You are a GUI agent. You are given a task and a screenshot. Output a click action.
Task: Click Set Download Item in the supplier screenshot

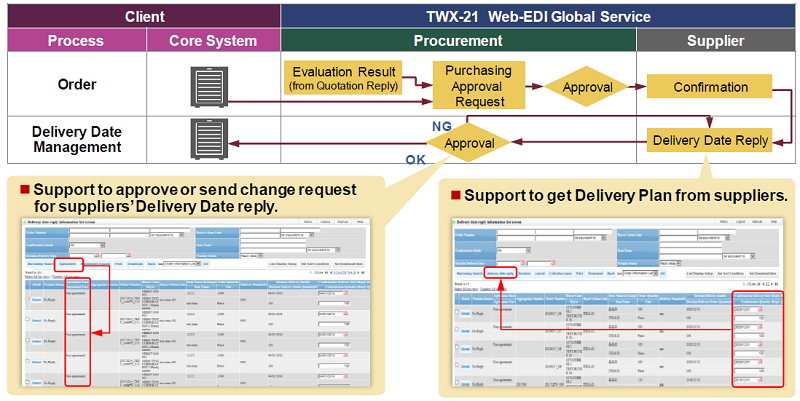pos(763,273)
